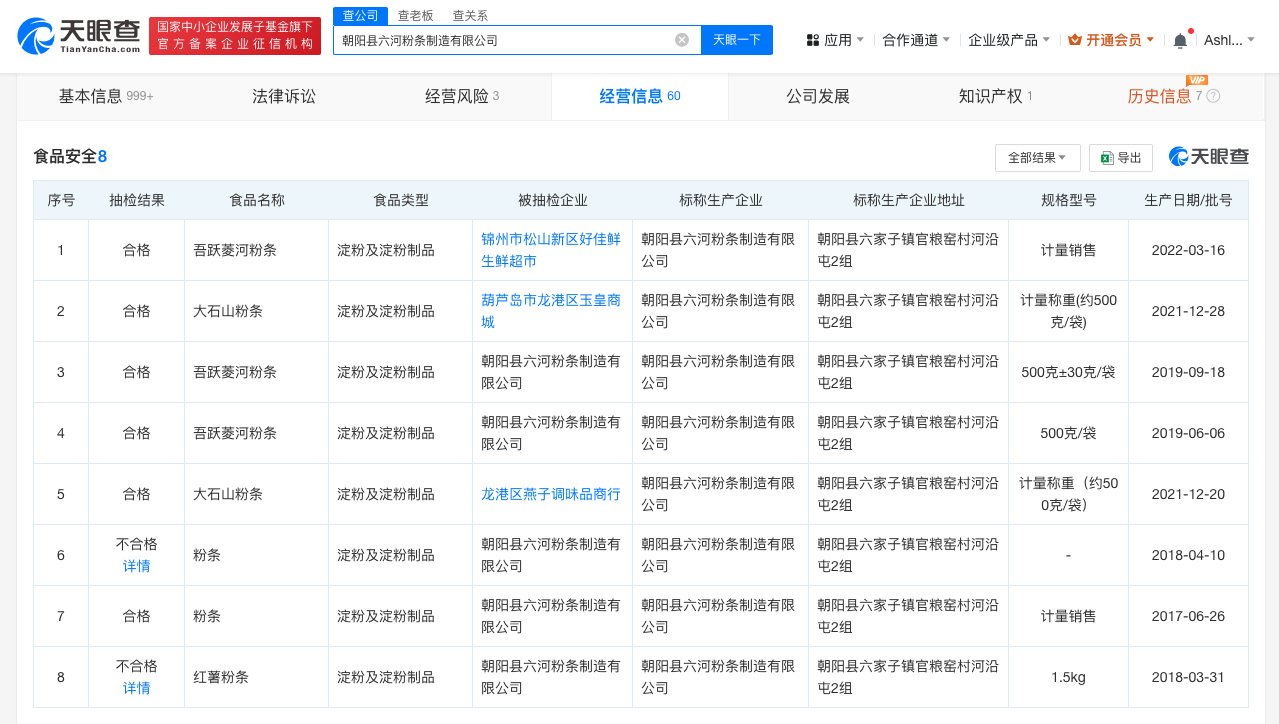
Task: Open 锦州市松山新区好佳鲜生鲜超市 link
Action: (x=551, y=250)
